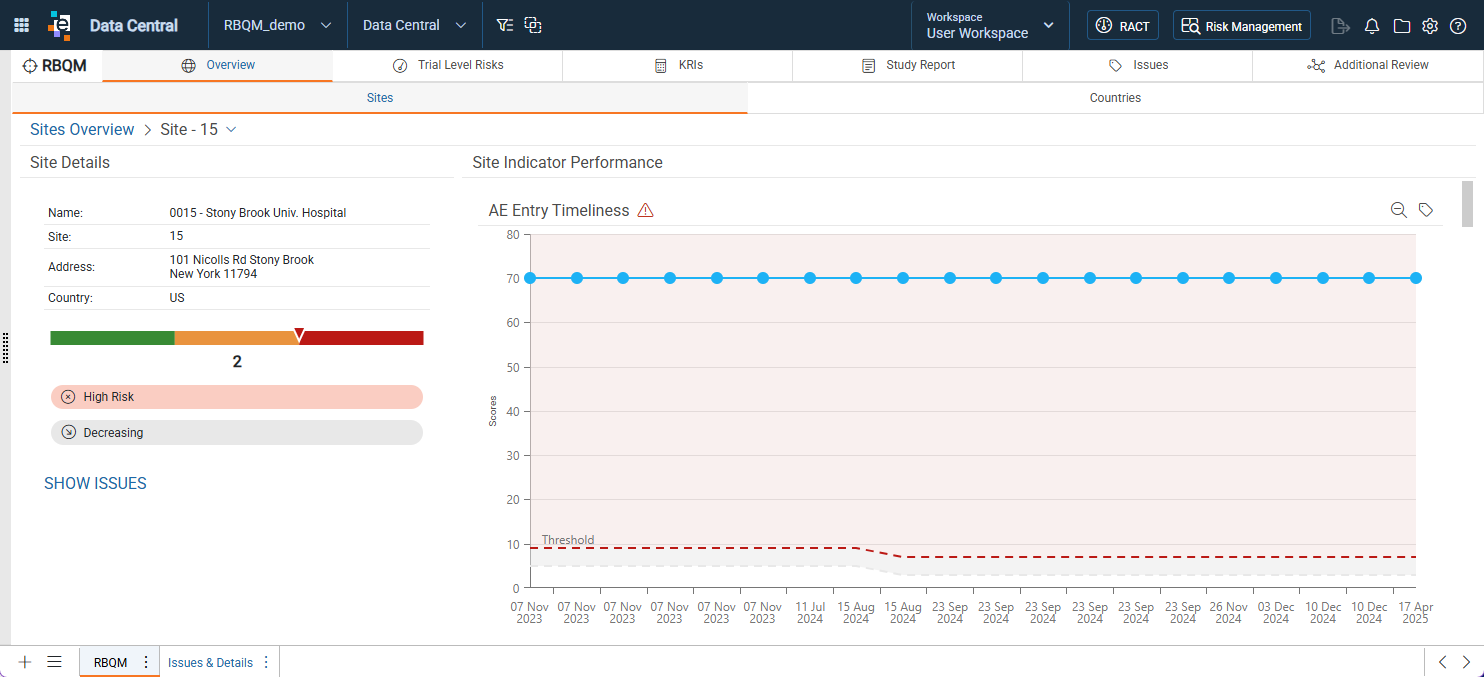Screen dimensions: 1484x677
Task: Click the Data Central logo icon
Action: pyautogui.click(x=60, y=25)
